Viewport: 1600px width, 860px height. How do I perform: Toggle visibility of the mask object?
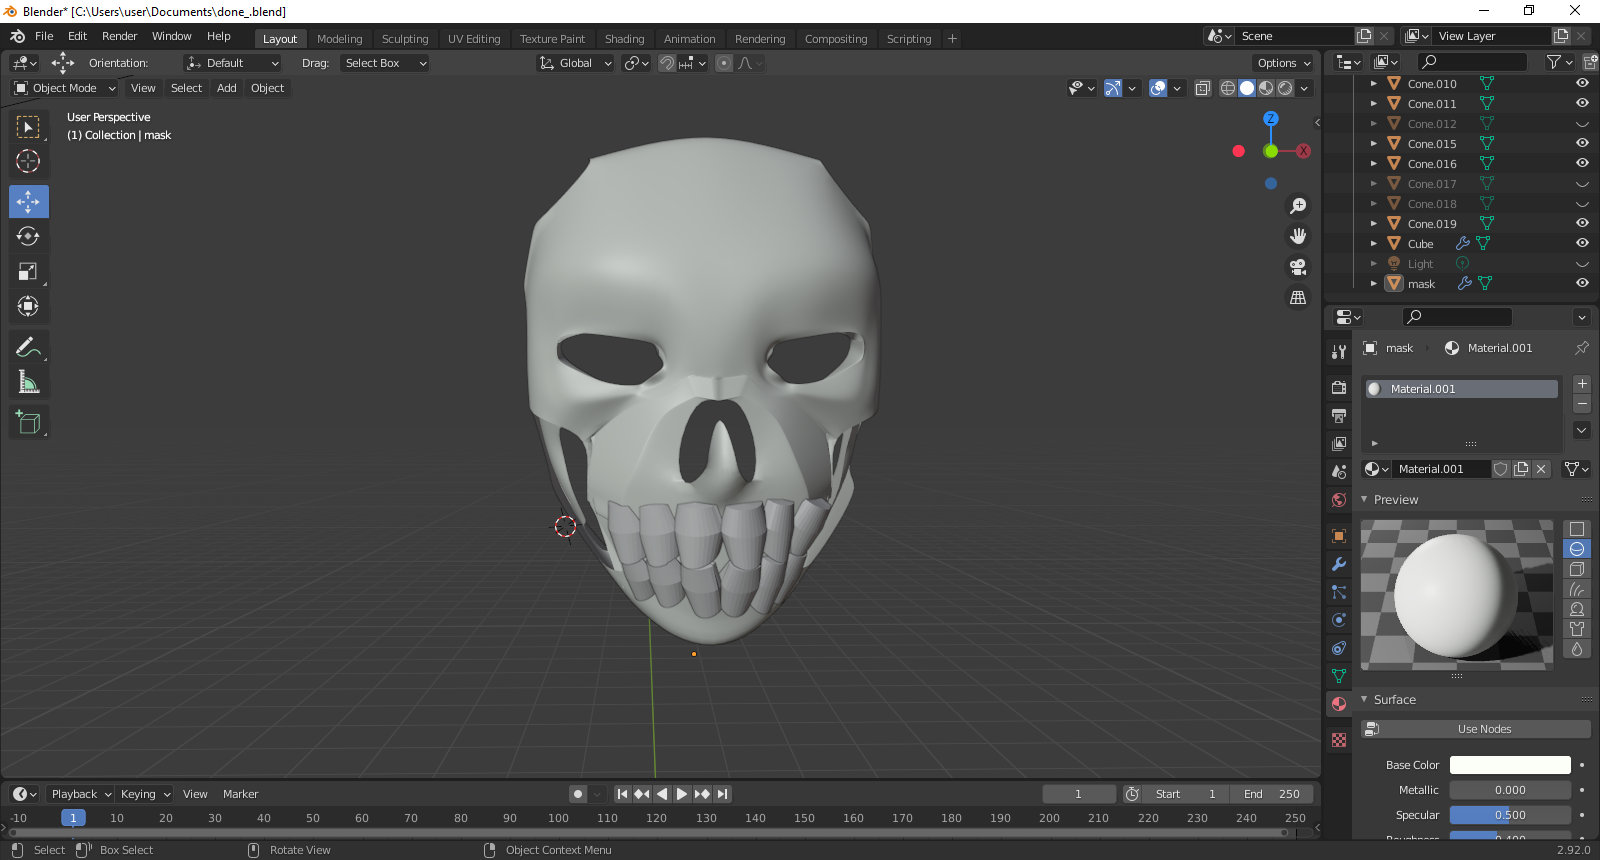(1582, 284)
